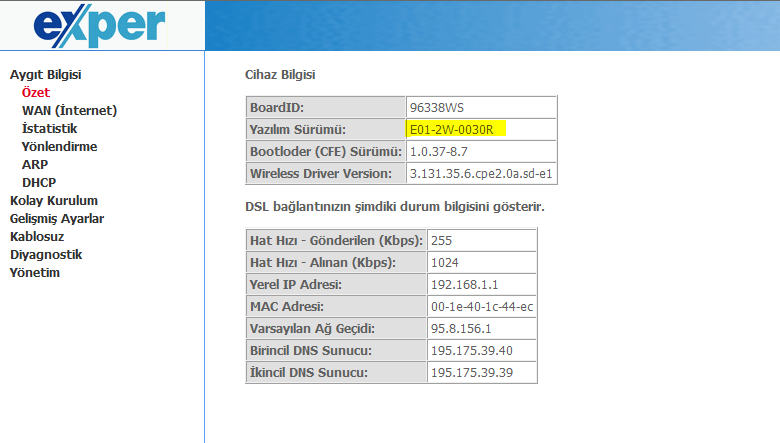
Task: Open the Kablosuz settings
Action: 37,237
